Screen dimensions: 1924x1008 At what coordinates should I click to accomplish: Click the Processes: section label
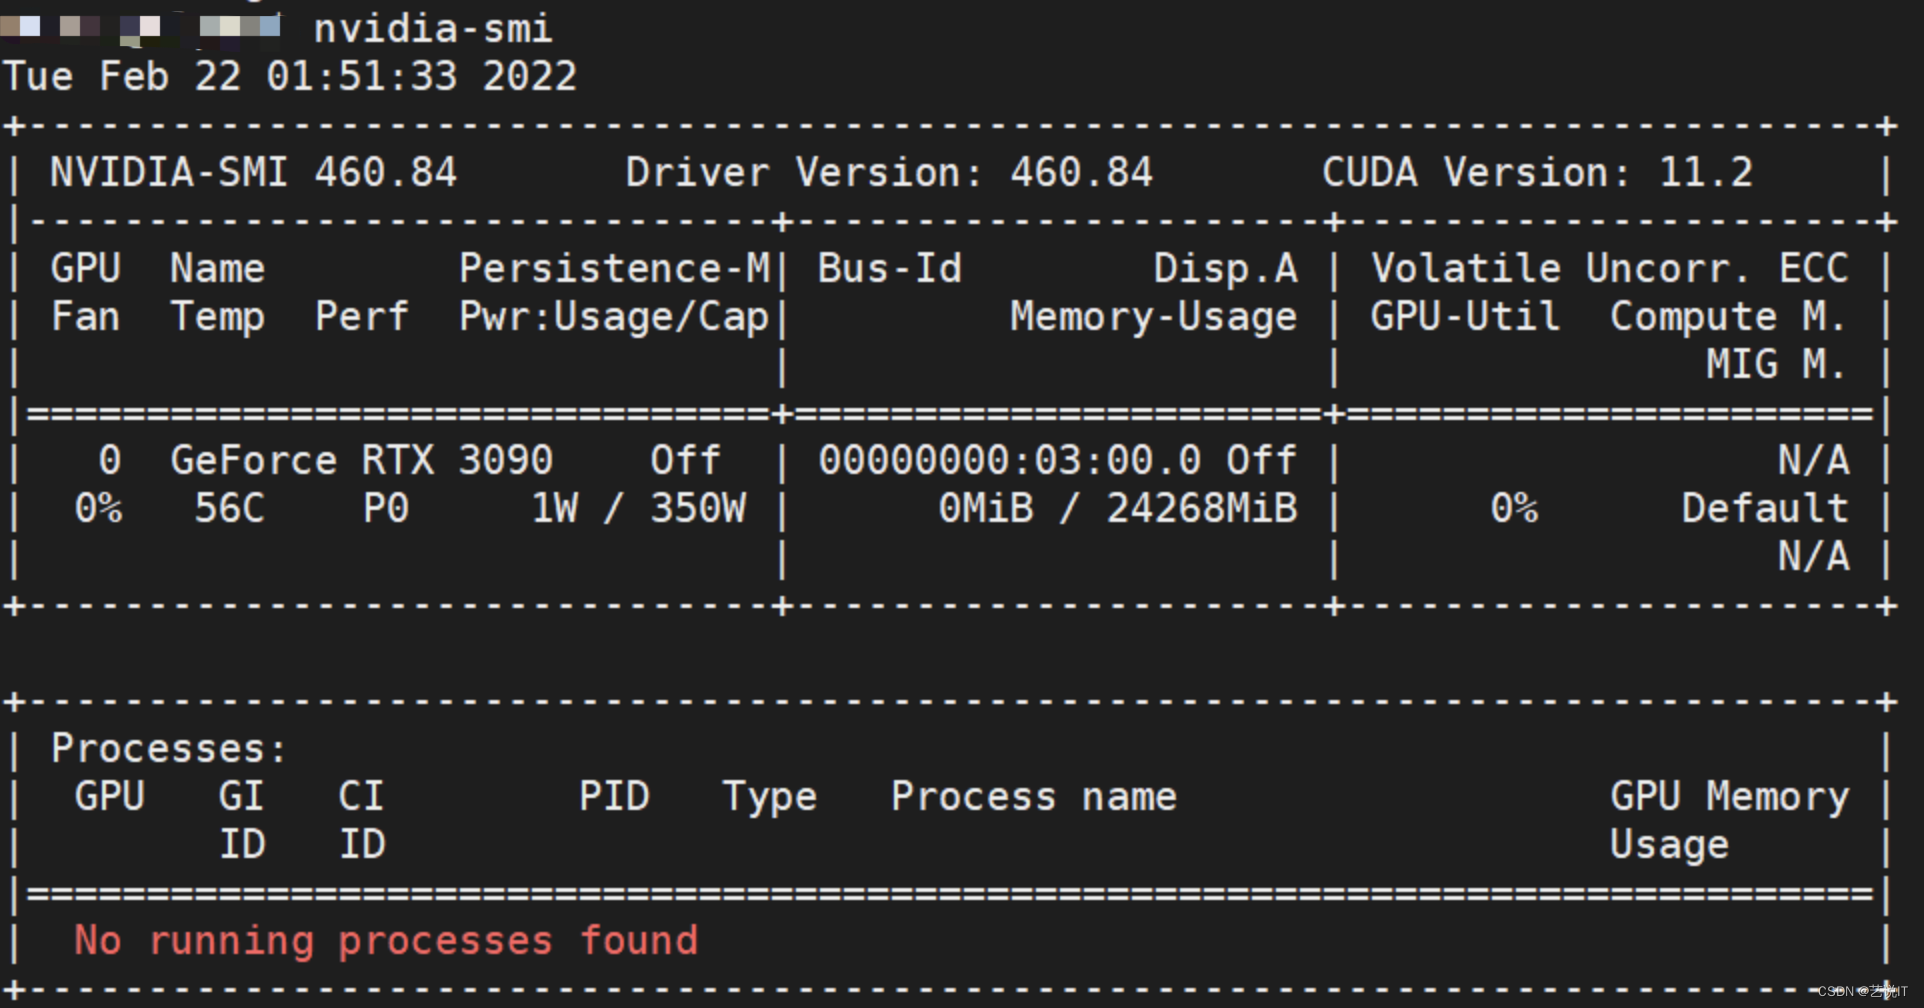[169, 749]
